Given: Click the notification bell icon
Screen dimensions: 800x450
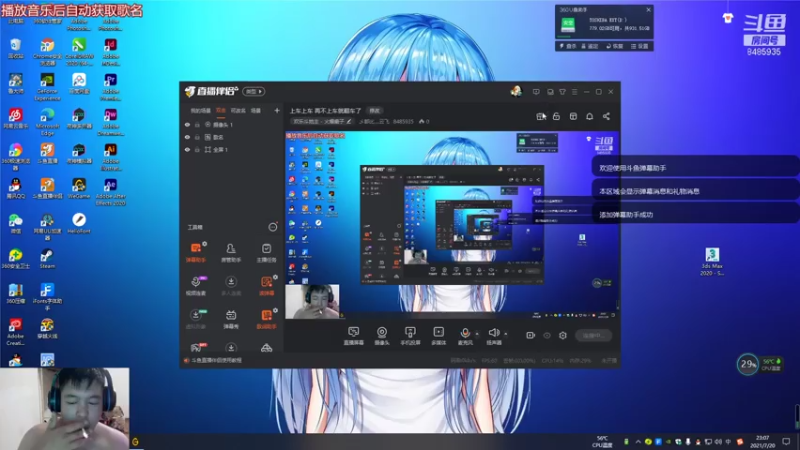Looking at the screenshot, I should tap(589, 116).
